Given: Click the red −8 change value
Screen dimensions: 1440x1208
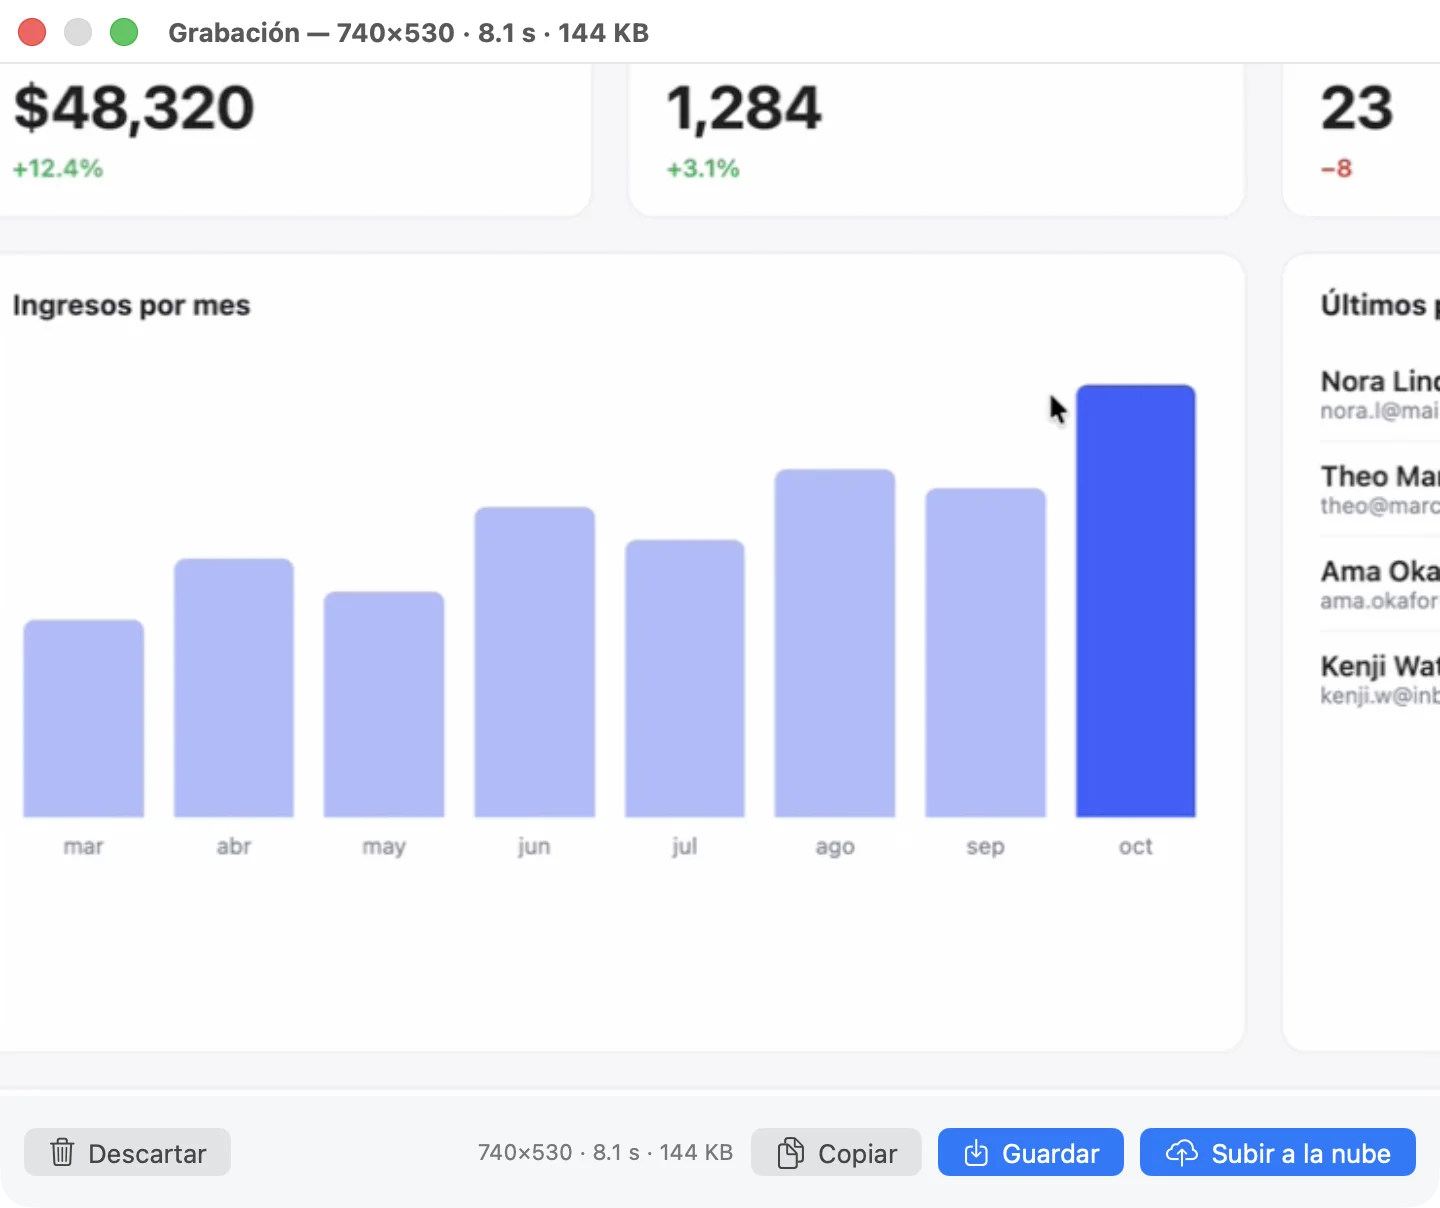Looking at the screenshot, I should [x=1337, y=168].
